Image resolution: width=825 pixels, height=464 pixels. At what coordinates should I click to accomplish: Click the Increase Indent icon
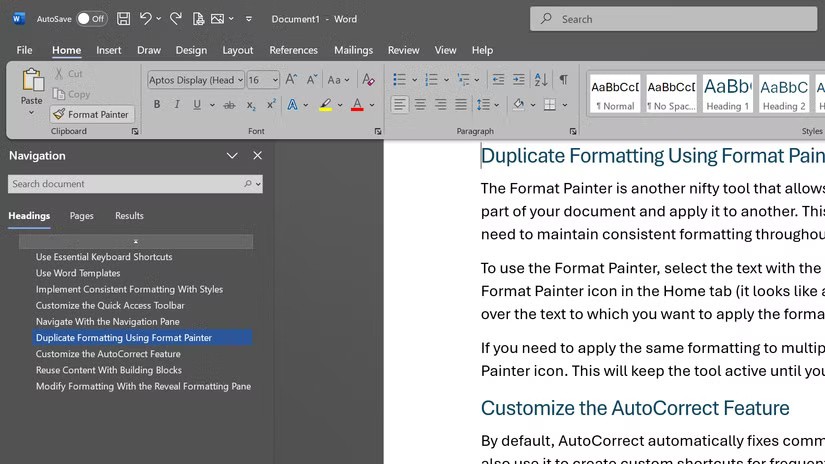click(519, 80)
